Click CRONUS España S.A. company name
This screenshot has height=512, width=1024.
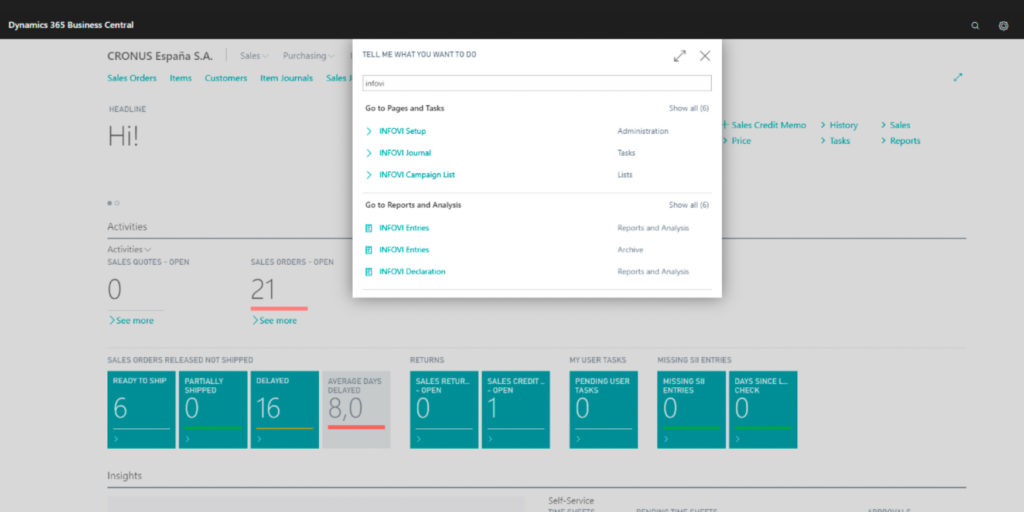pyautogui.click(x=160, y=56)
